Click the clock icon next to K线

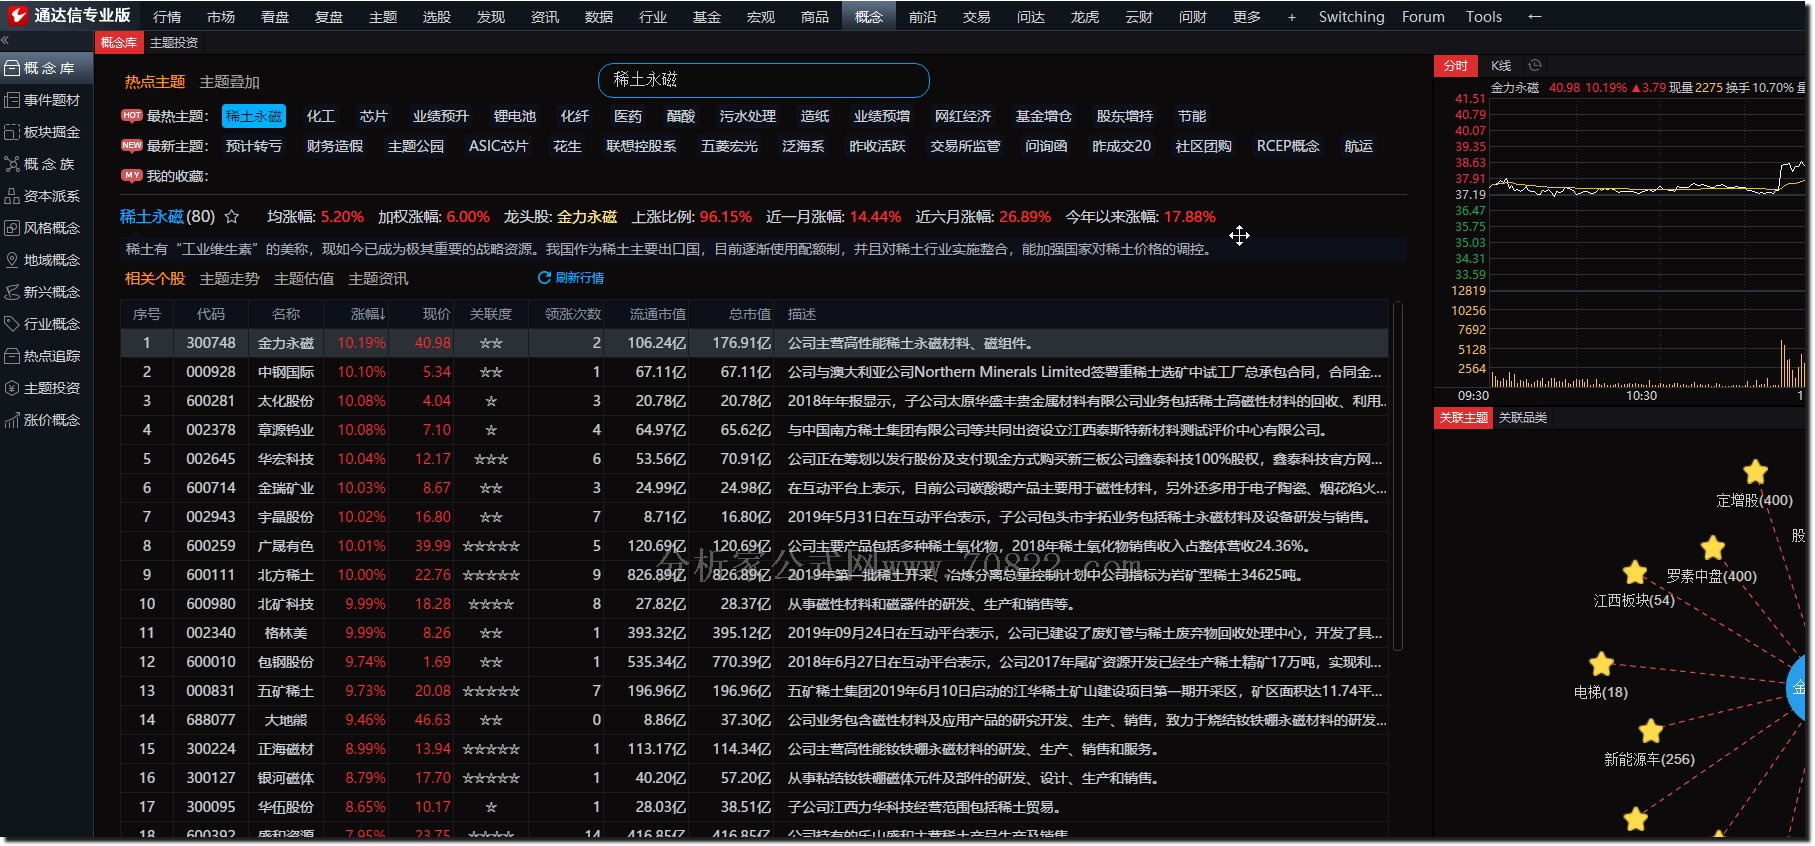click(1535, 65)
